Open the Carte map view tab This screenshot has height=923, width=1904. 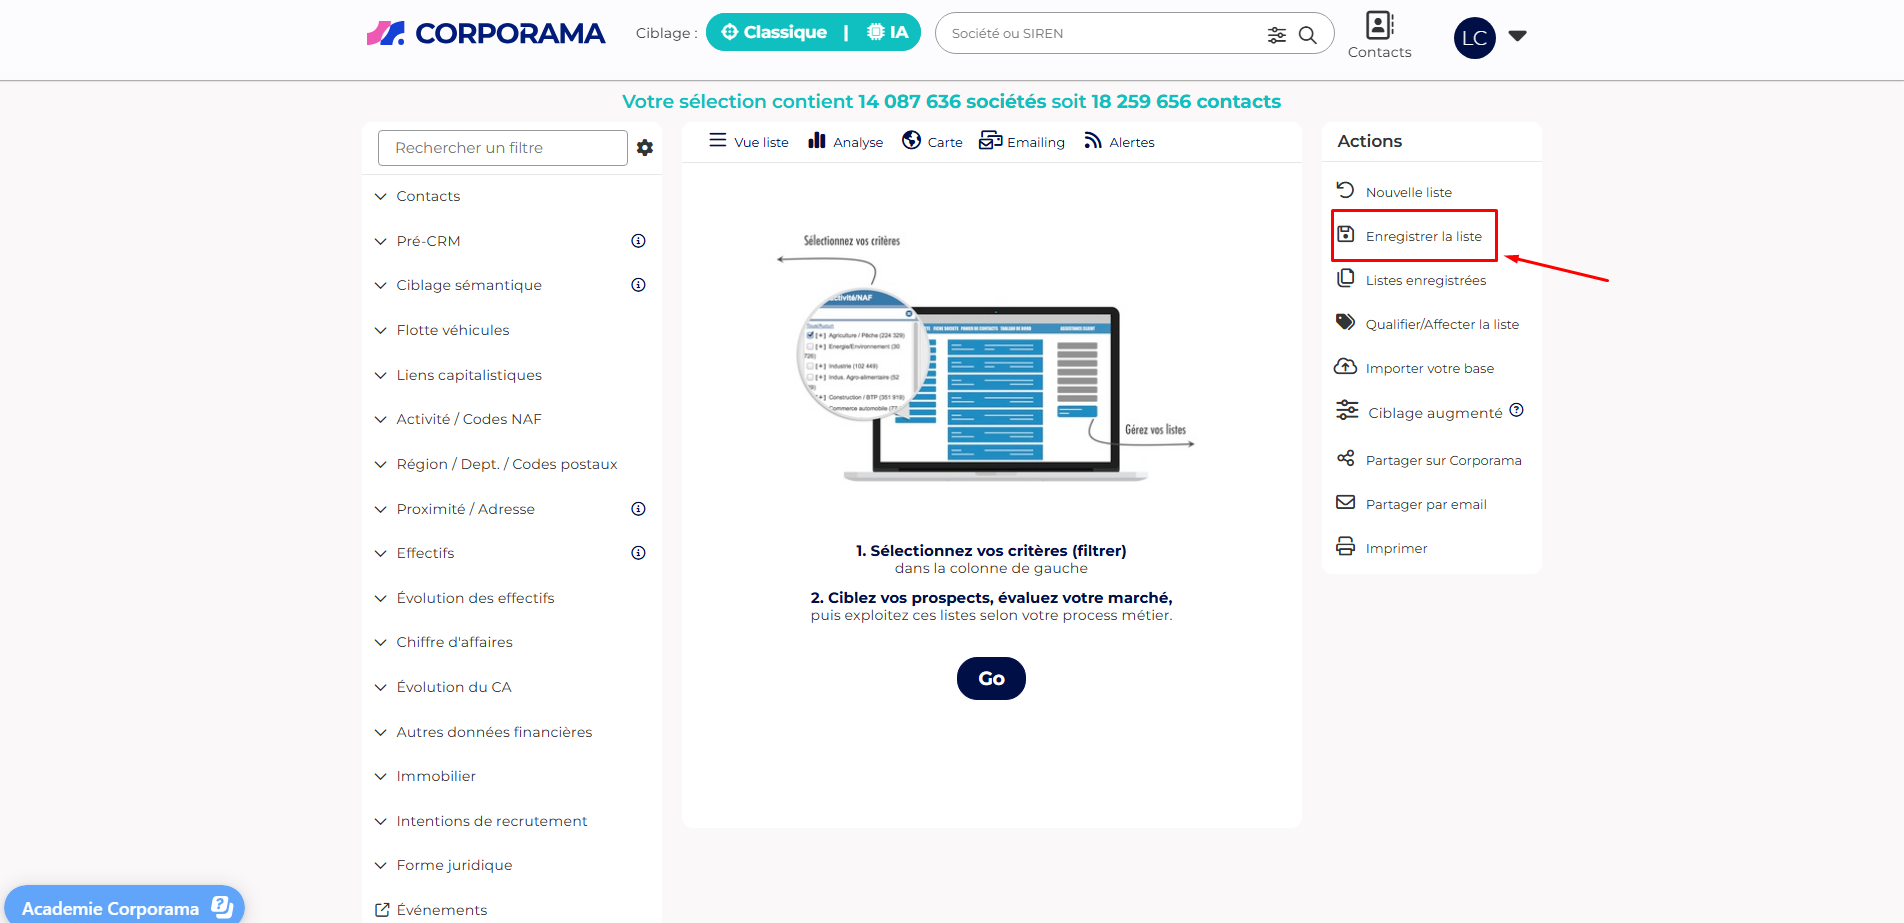pos(932,142)
